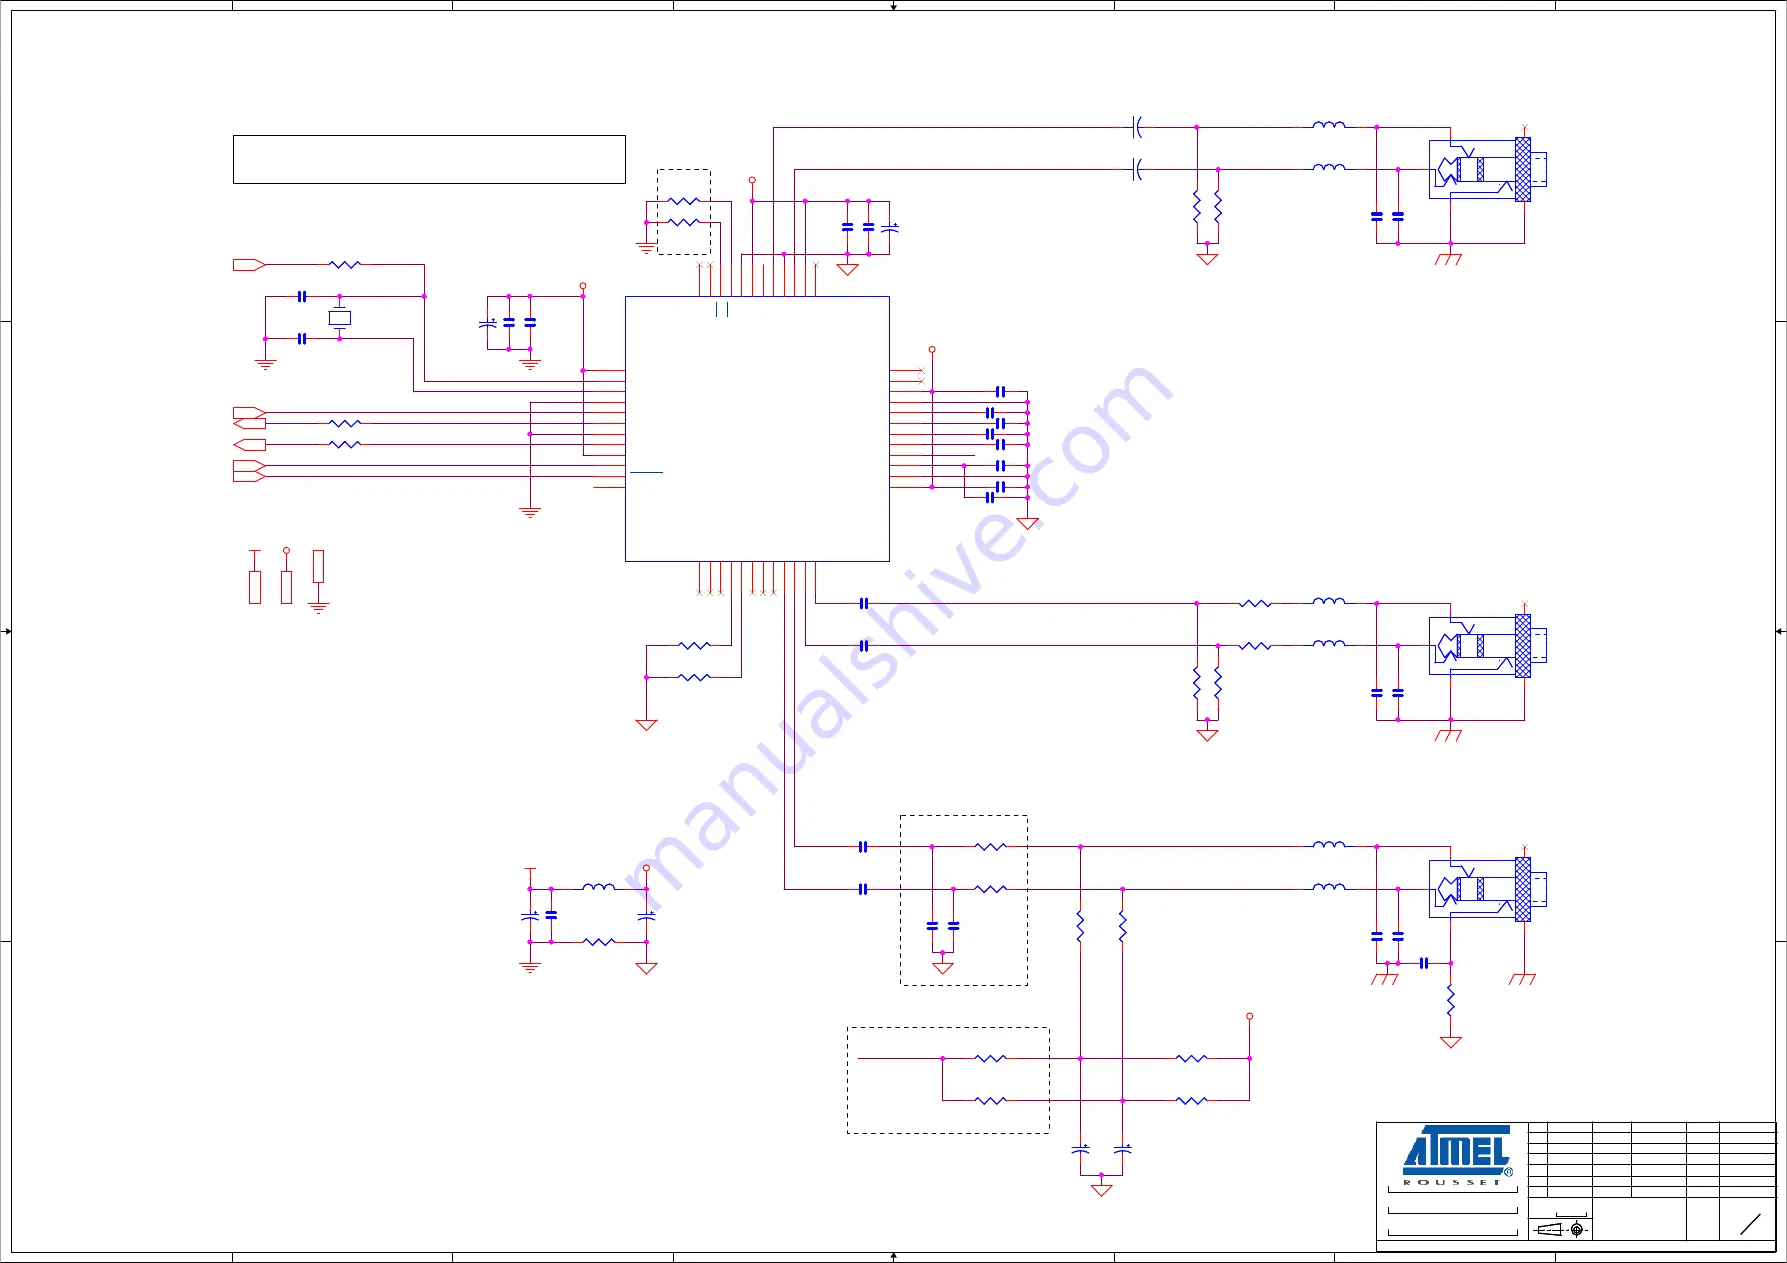Click the crystal oscillator symbol

340,318
